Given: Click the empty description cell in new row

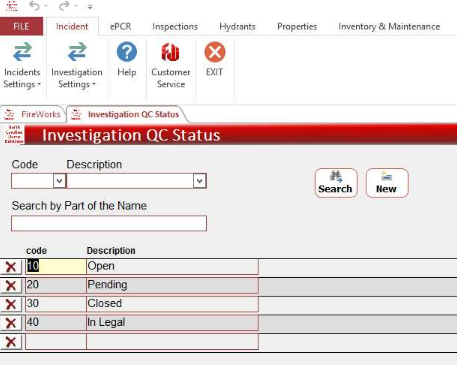Looking at the screenshot, I should (x=172, y=342).
